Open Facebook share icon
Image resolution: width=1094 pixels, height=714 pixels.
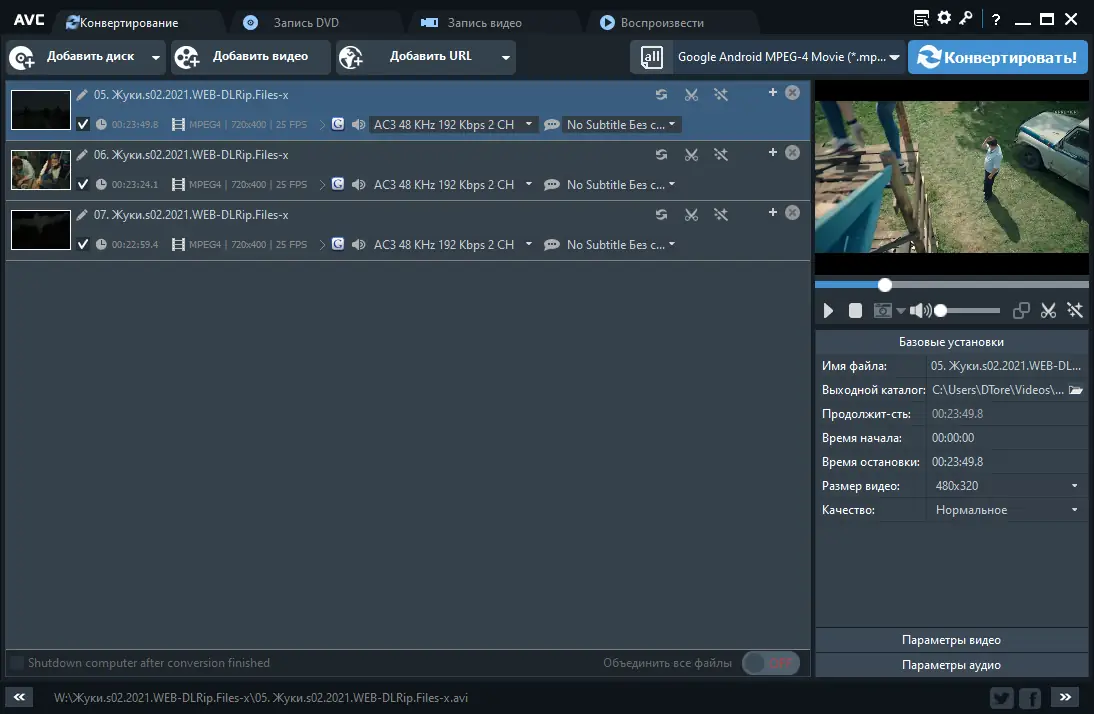tap(1030, 697)
